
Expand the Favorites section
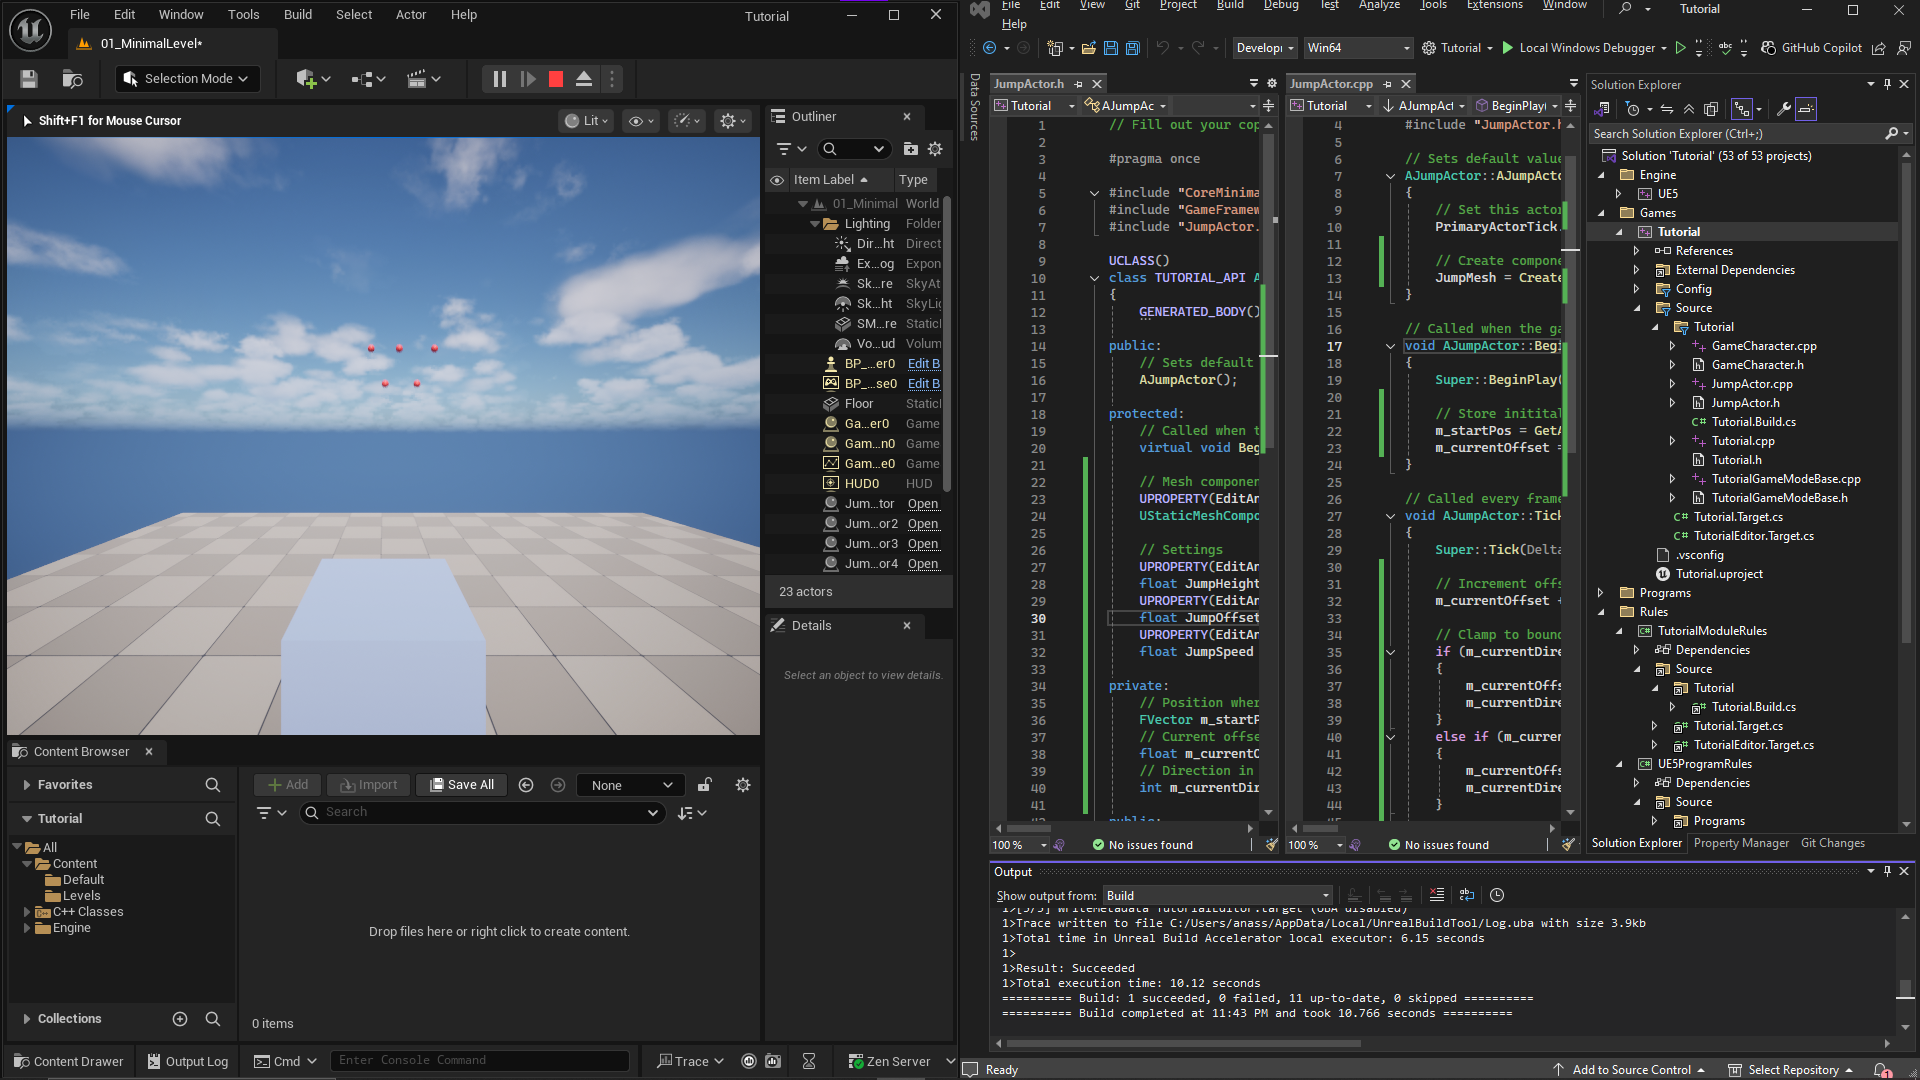click(26, 785)
